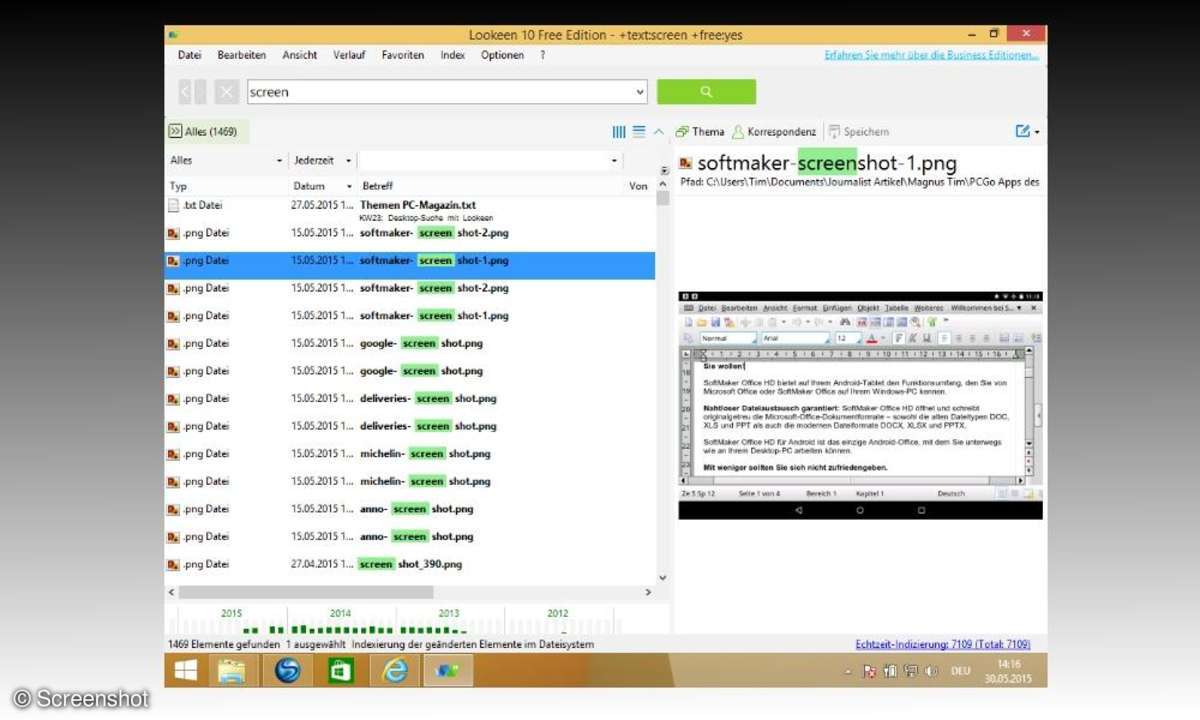Open the green Windows Store taskbar icon
Viewport: 1200px width, 720px height.
pos(341,670)
